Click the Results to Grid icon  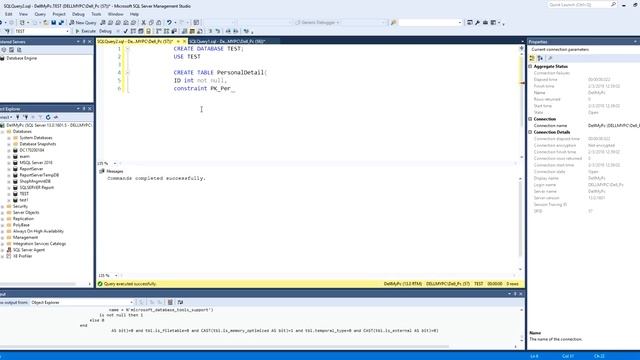click(x=192, y=31)
